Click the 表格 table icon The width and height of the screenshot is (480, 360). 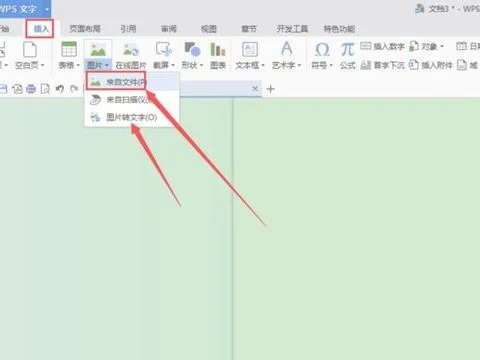tap(69, 50)
